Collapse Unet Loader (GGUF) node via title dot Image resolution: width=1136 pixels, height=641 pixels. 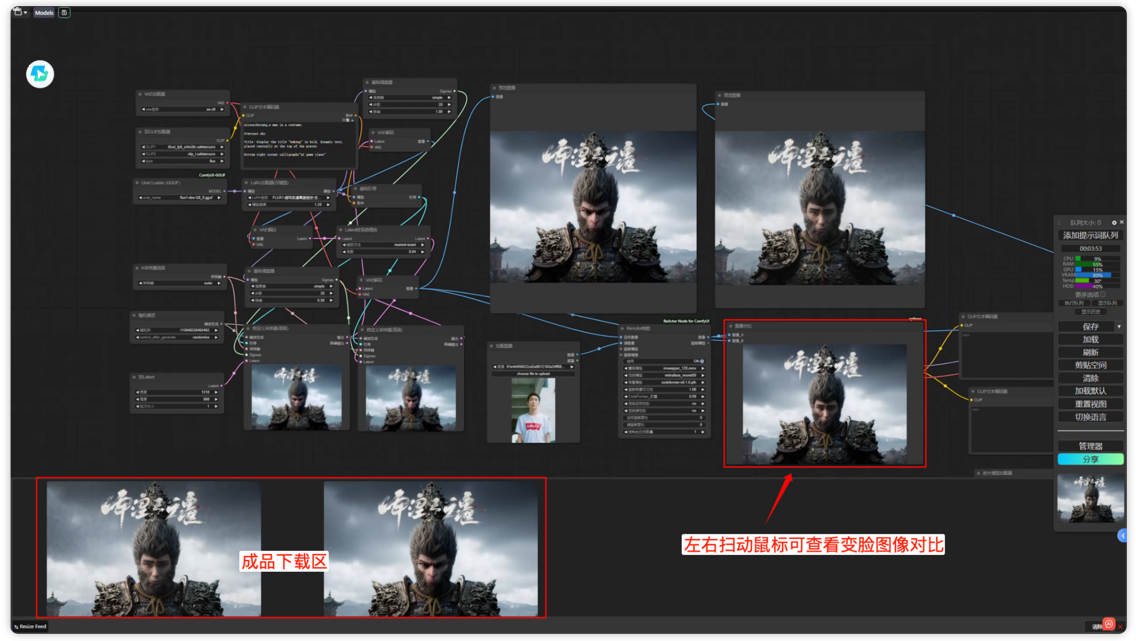(x=137, y=183)
